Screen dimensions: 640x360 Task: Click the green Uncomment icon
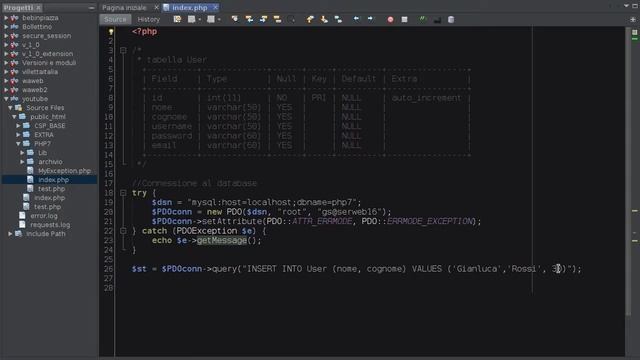pyautogui.click(x=422, y=19)
